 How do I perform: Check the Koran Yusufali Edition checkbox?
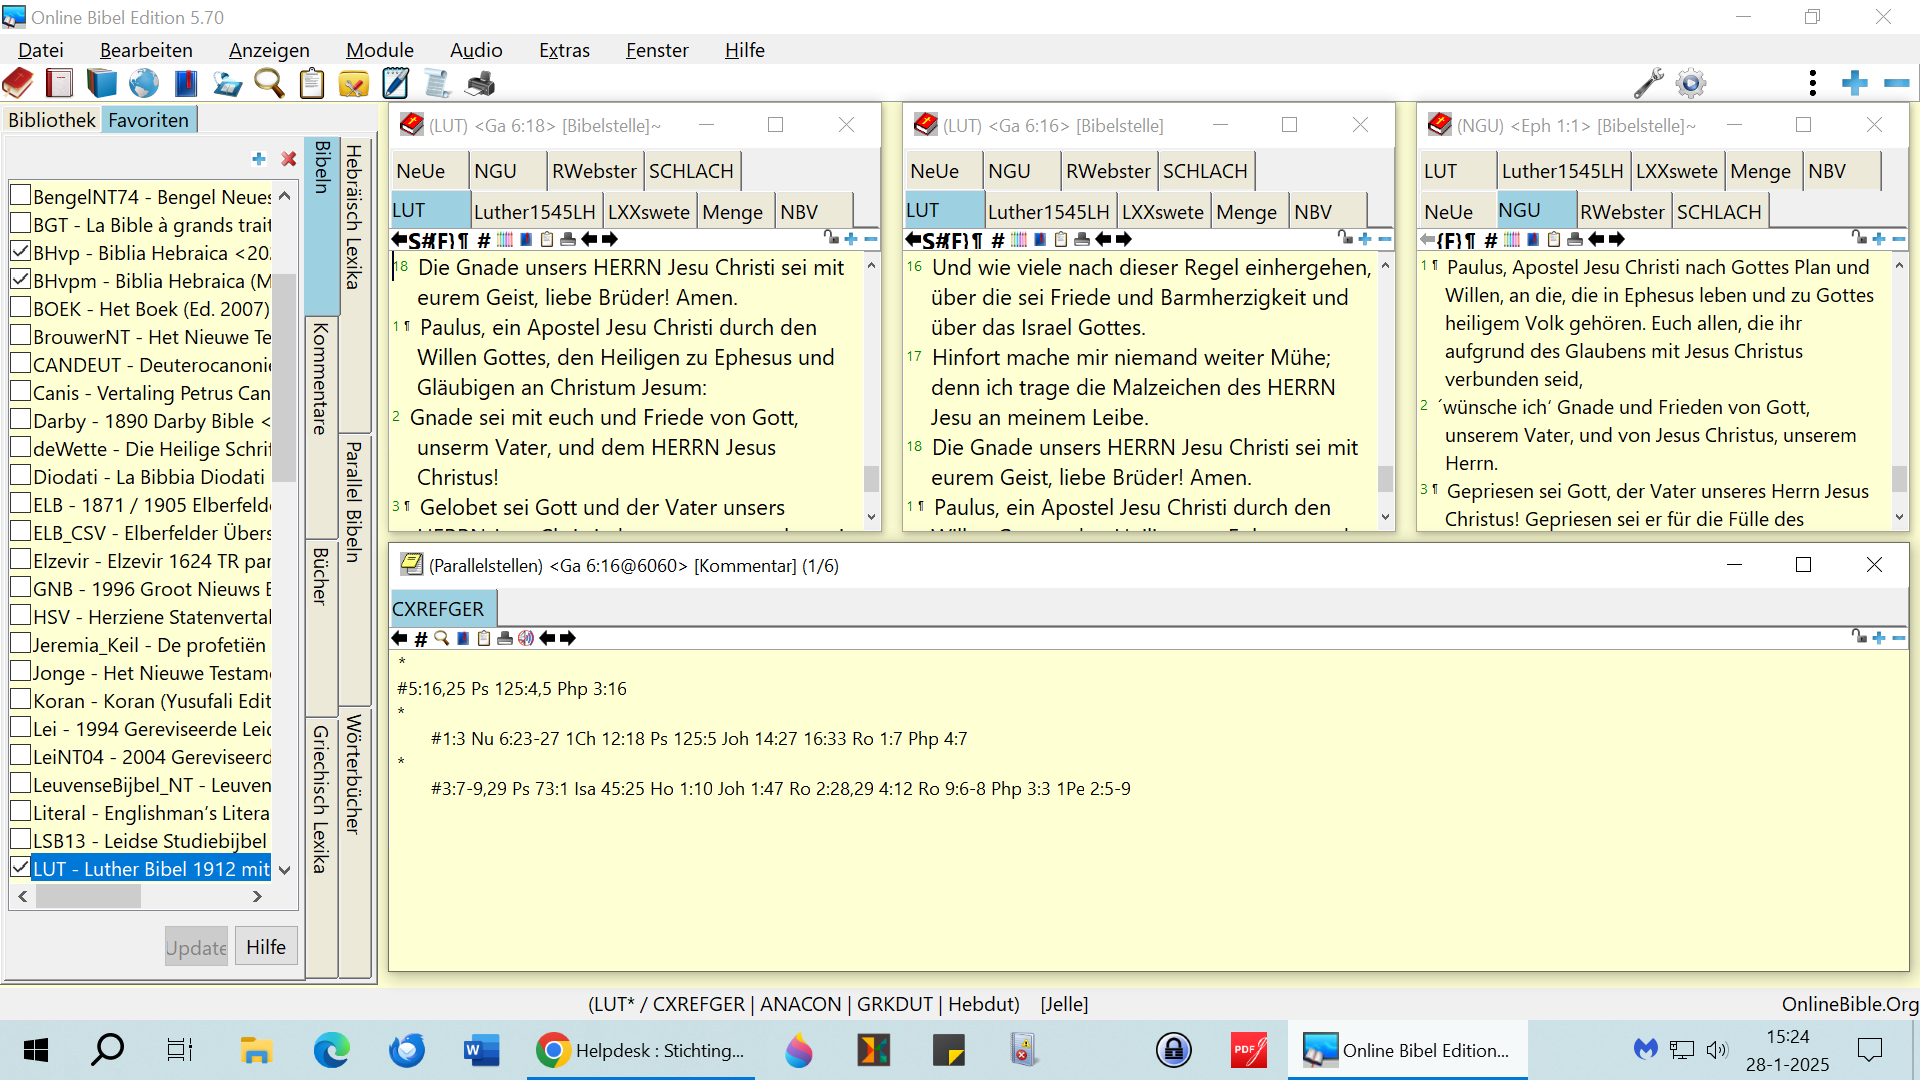click(20, 700)
